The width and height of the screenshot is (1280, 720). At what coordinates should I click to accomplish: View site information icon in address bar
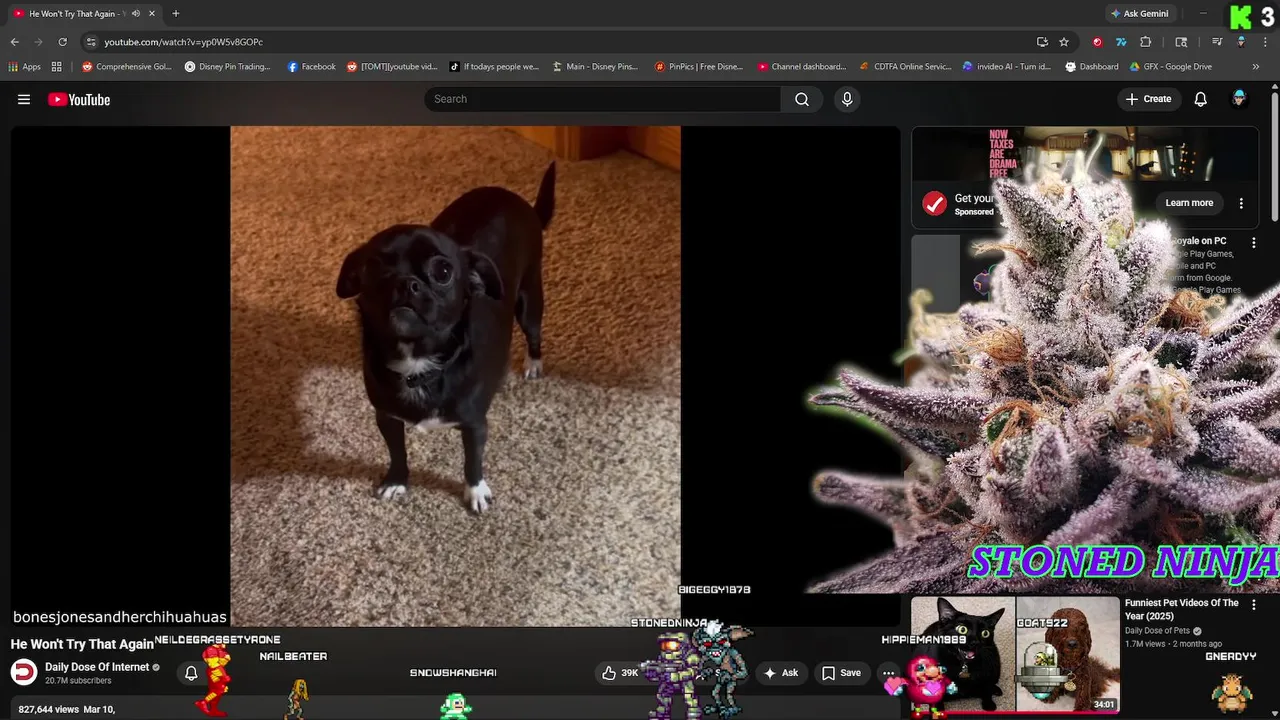[x=91, y=42]
